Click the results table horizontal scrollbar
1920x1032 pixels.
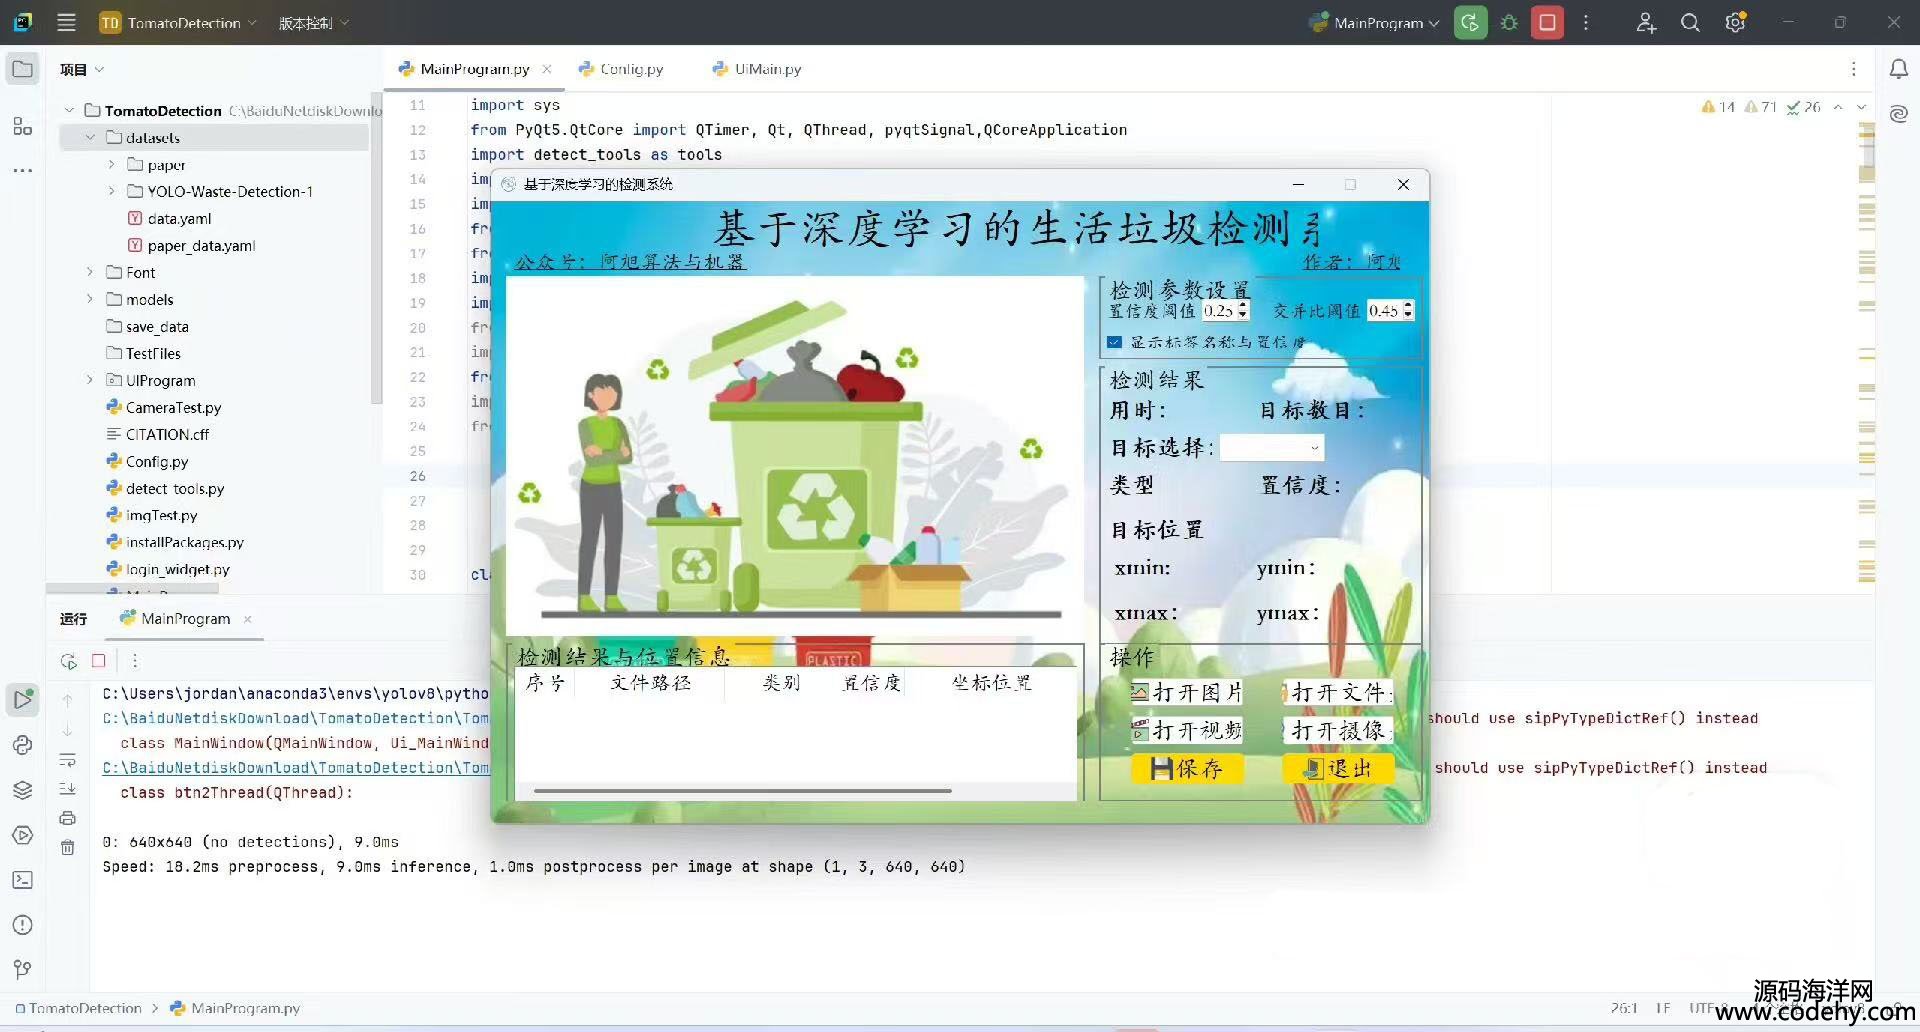742,791
